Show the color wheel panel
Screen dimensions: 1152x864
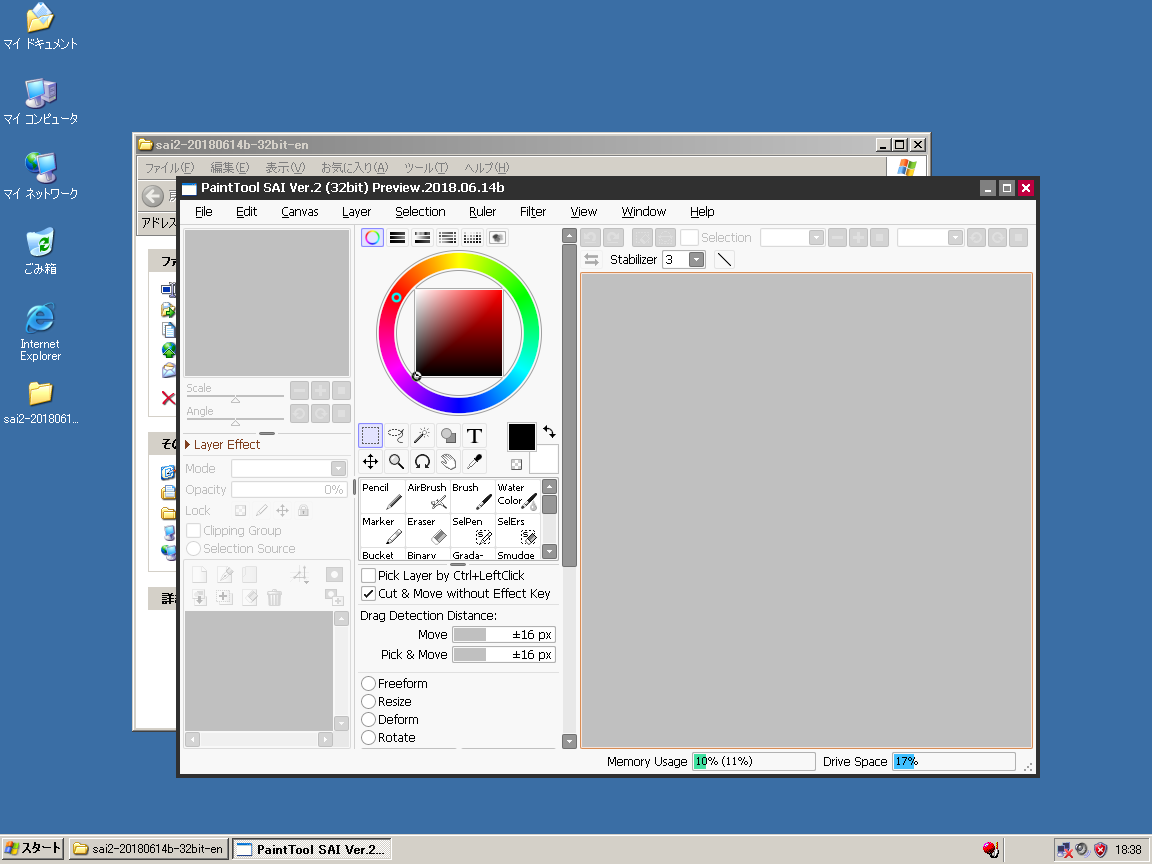coord(372,237)
